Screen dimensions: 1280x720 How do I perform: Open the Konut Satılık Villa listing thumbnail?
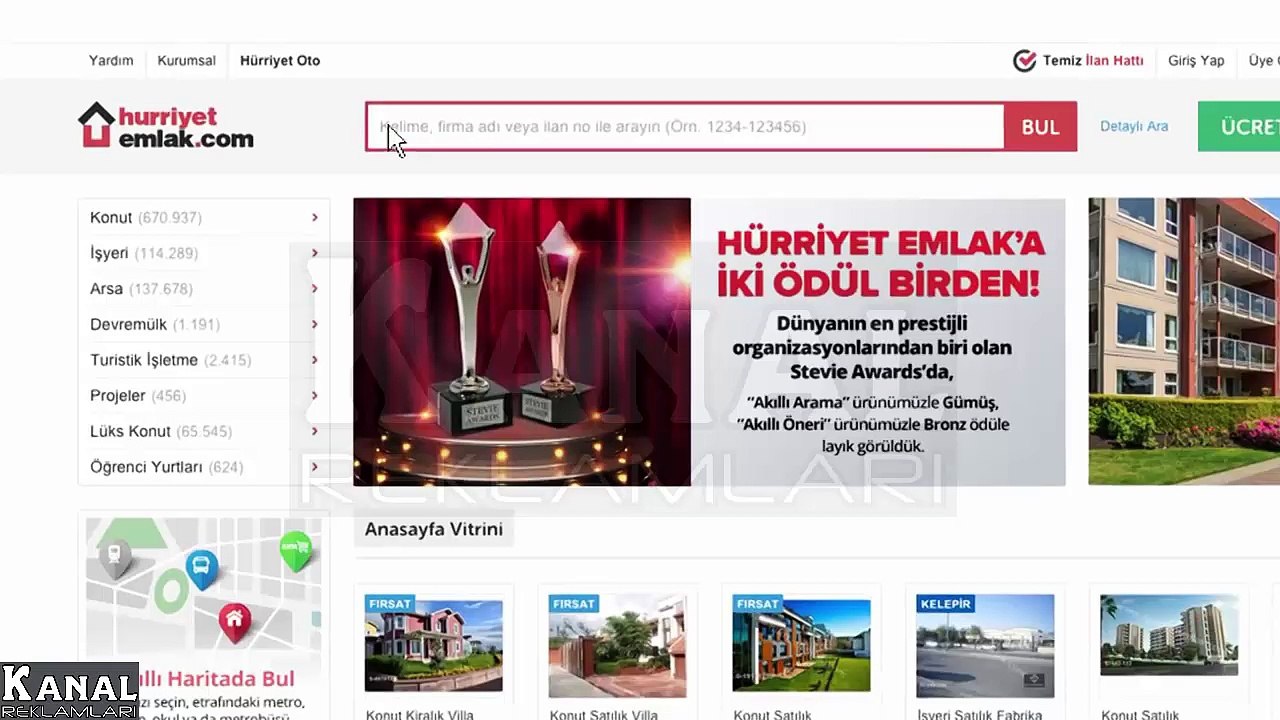618,645
